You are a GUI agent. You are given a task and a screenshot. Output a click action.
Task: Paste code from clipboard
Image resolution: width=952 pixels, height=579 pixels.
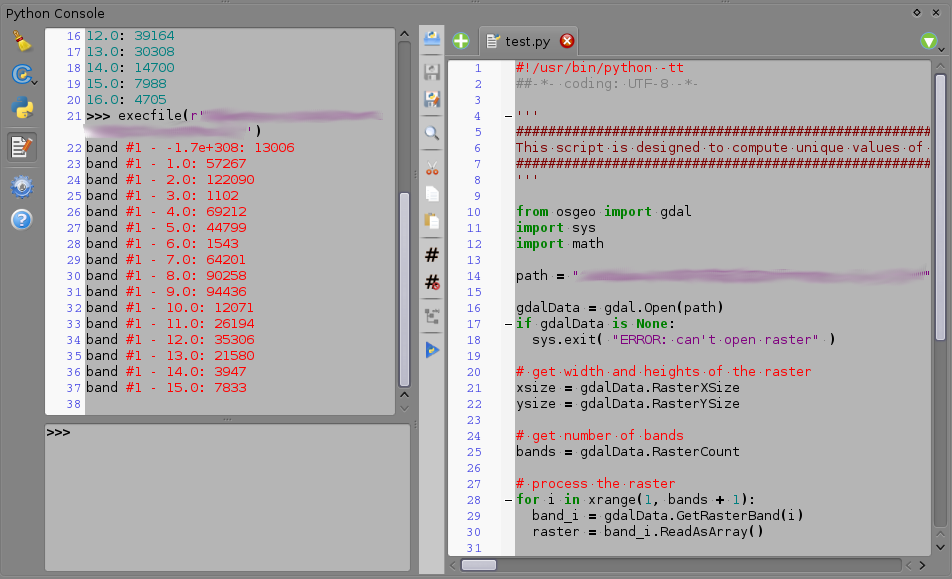(431, 220)
